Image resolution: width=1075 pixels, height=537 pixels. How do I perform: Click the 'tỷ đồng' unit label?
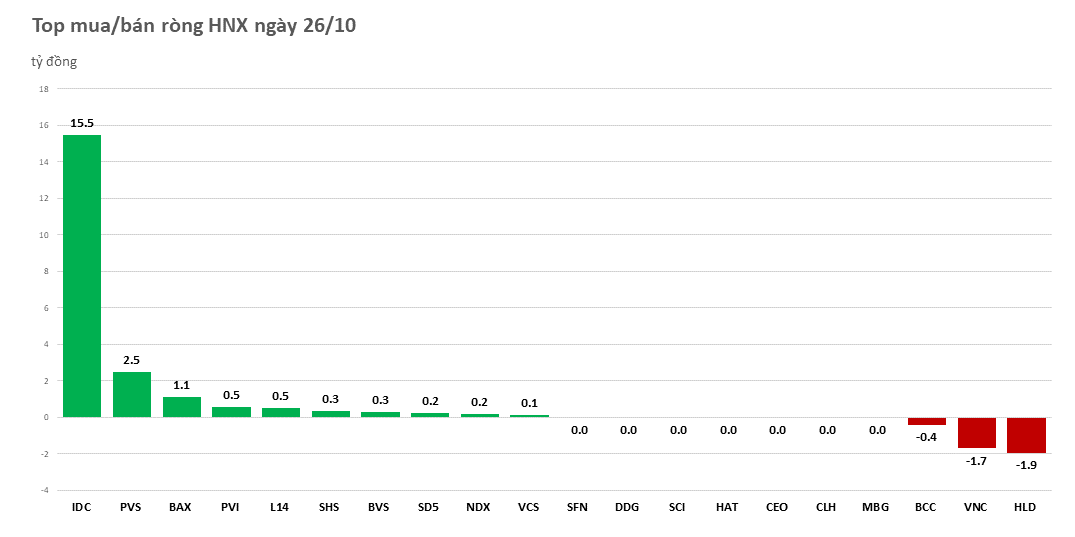[x=54, y=62]
